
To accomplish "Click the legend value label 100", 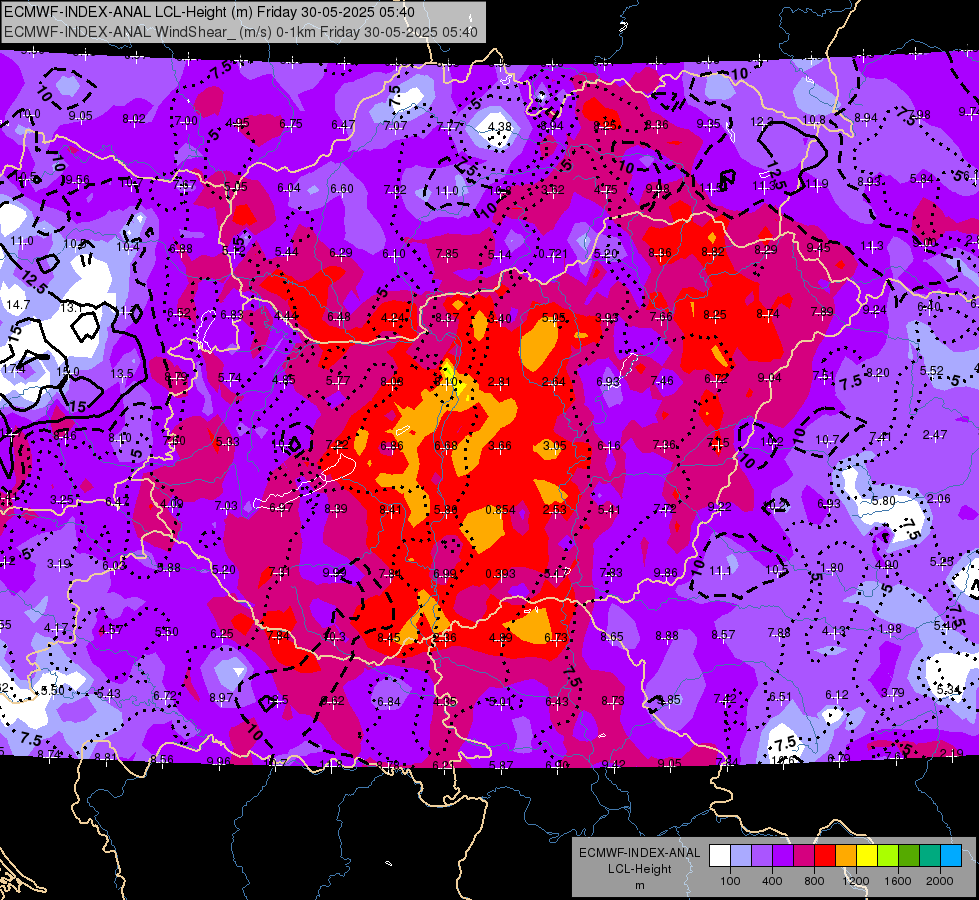I will pos(730,881).
